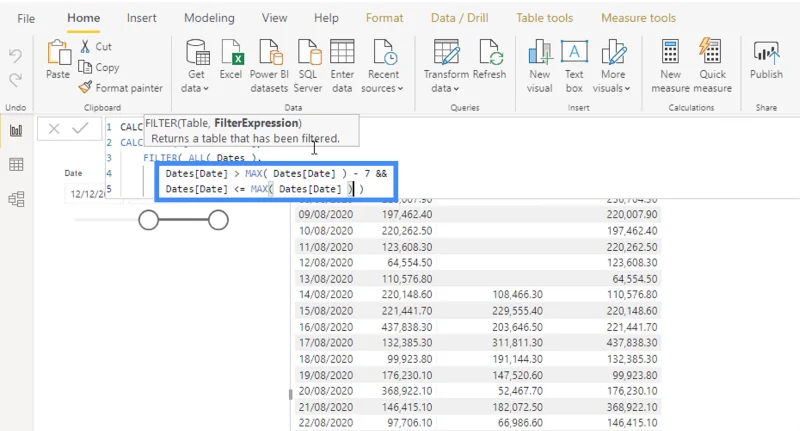Expand the Recent sources list
This screenshot has width=800, height=431.
tap(383, 66)
